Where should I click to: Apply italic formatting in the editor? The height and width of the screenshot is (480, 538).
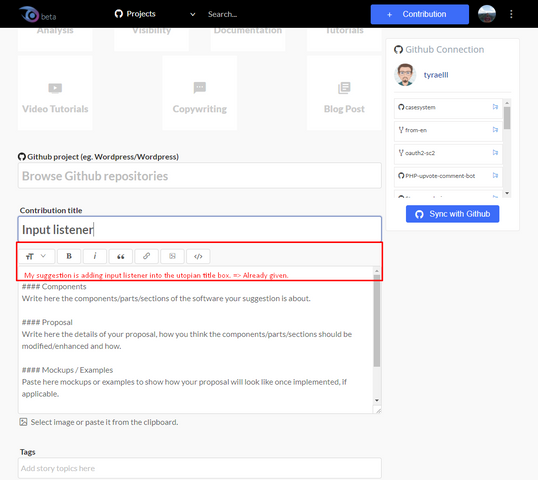(95, 256)
